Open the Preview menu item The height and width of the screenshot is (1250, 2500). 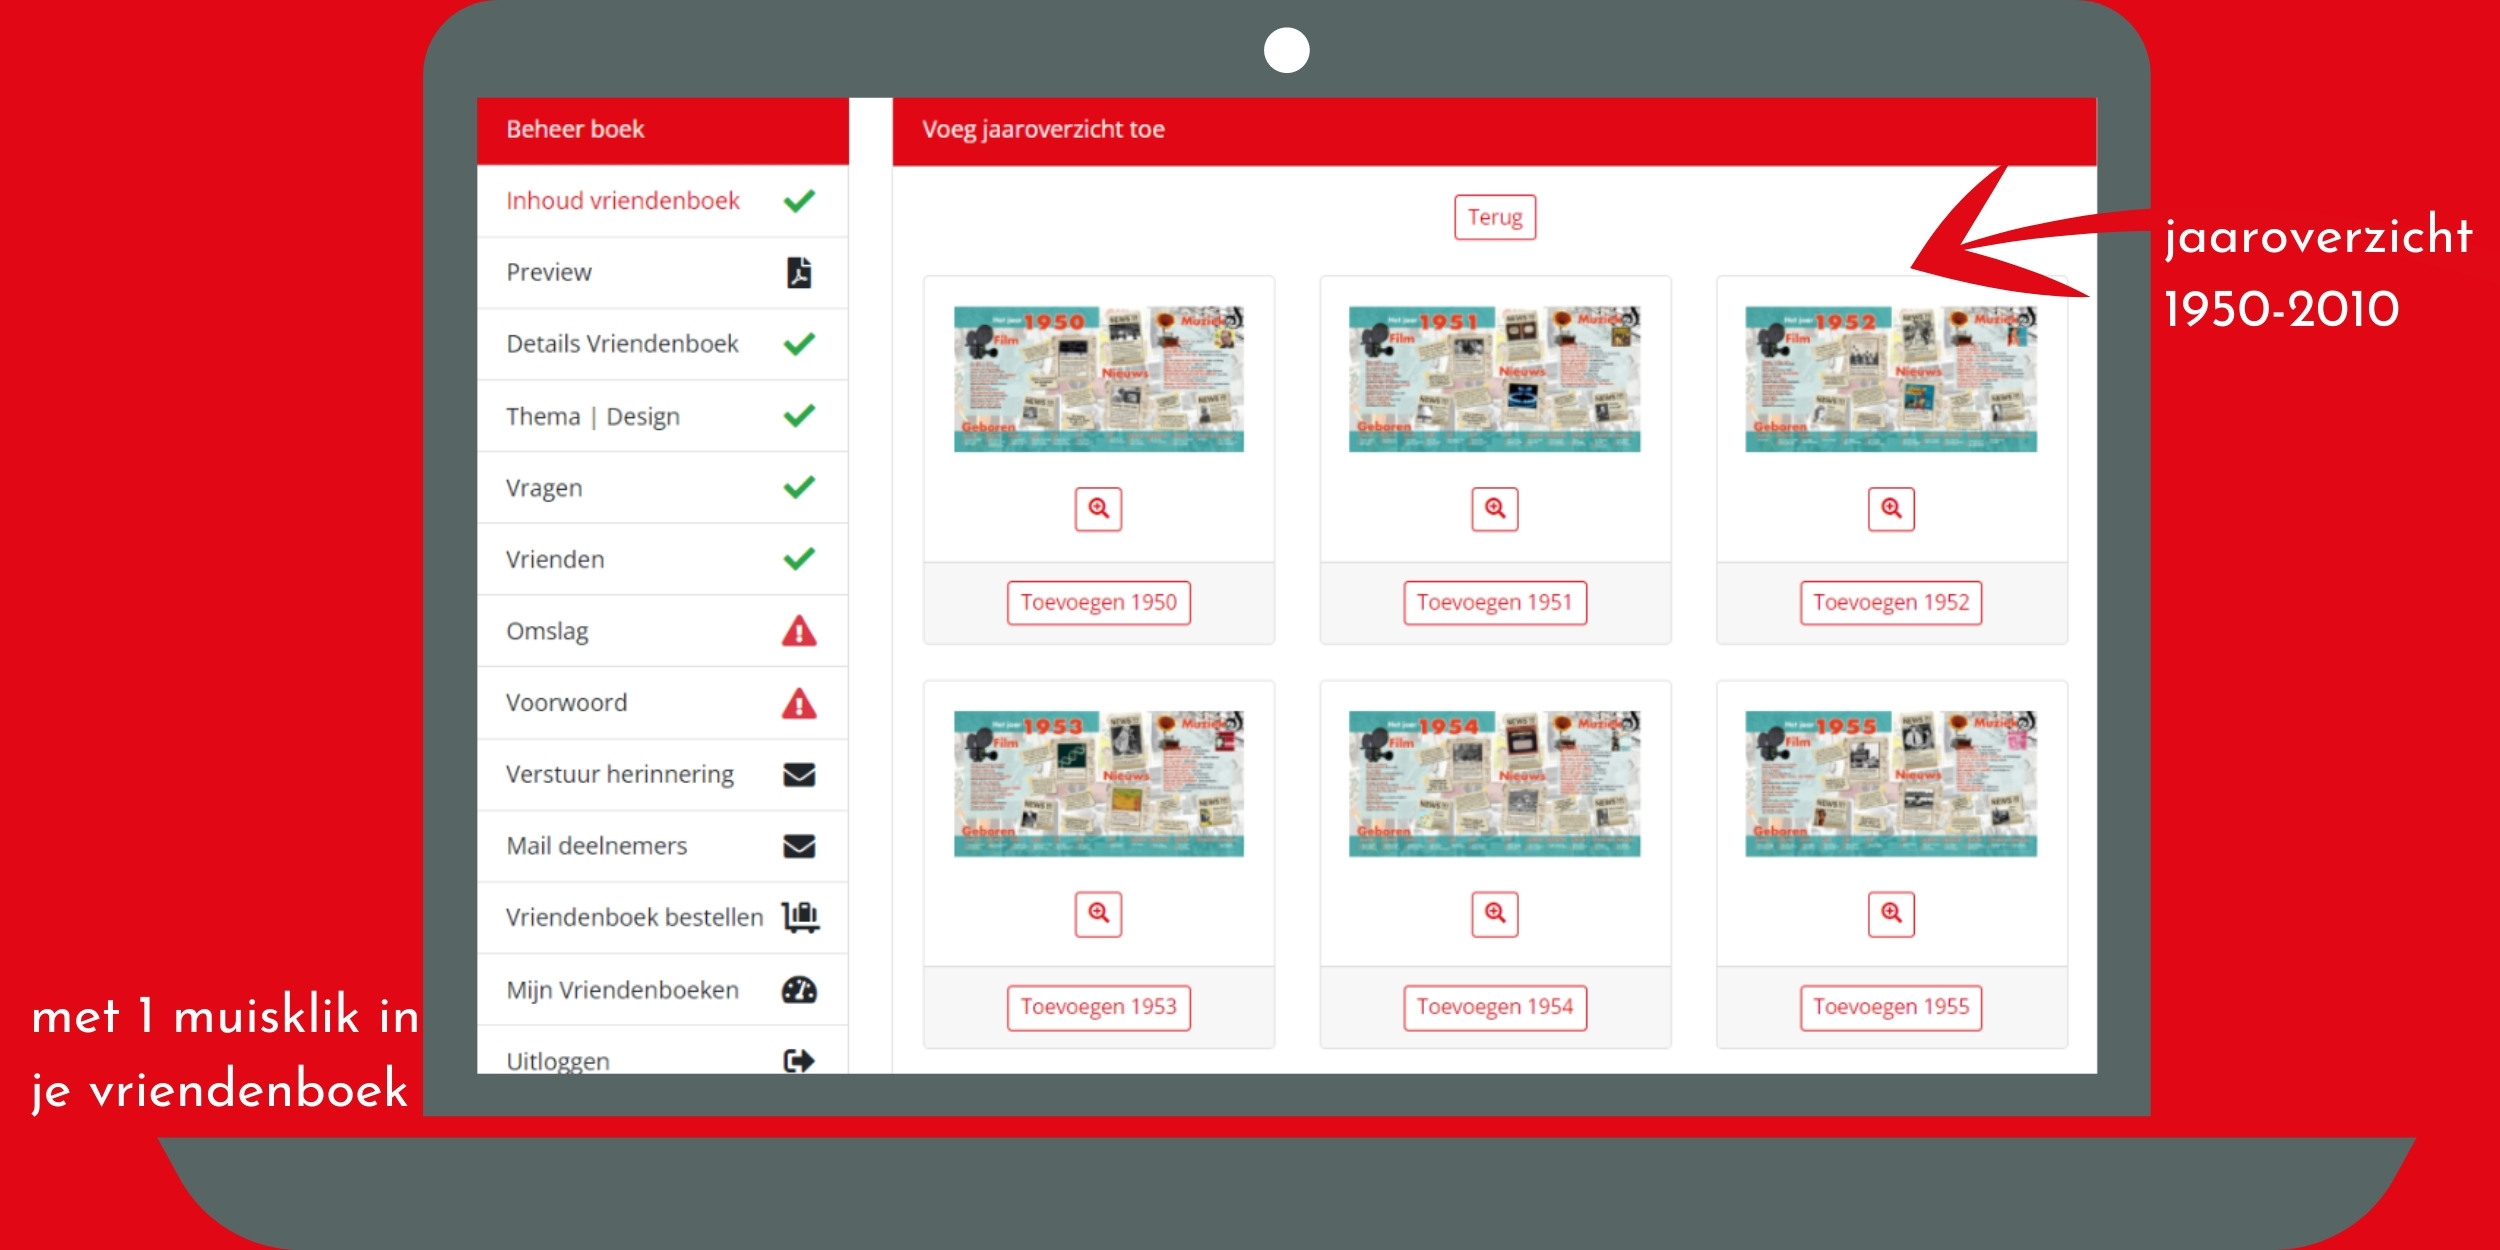(662, 272)
